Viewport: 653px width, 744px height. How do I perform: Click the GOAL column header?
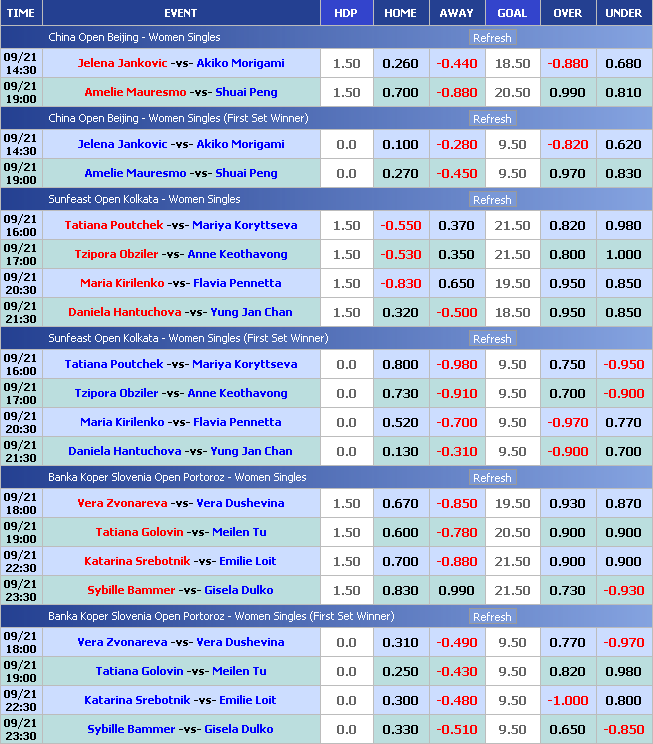512,13
